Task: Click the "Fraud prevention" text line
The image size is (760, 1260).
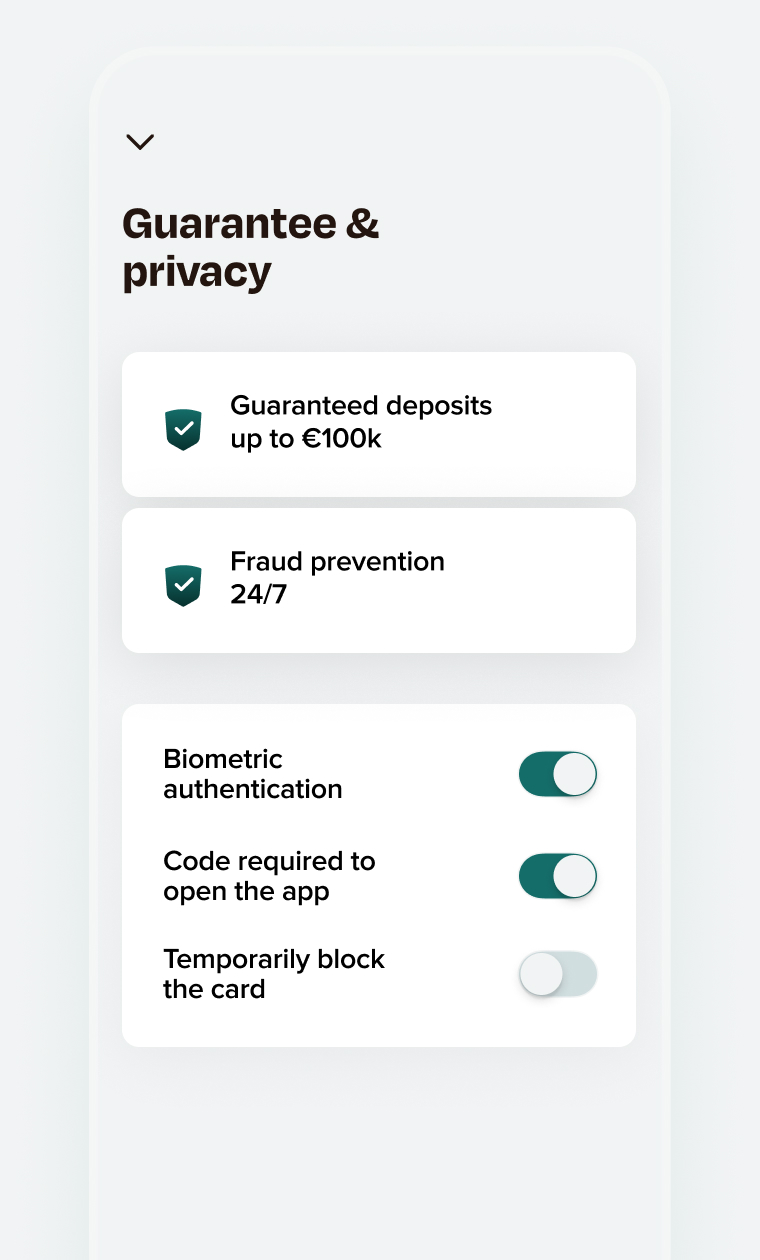Action: pyautogui.click(x=337, y=562)
